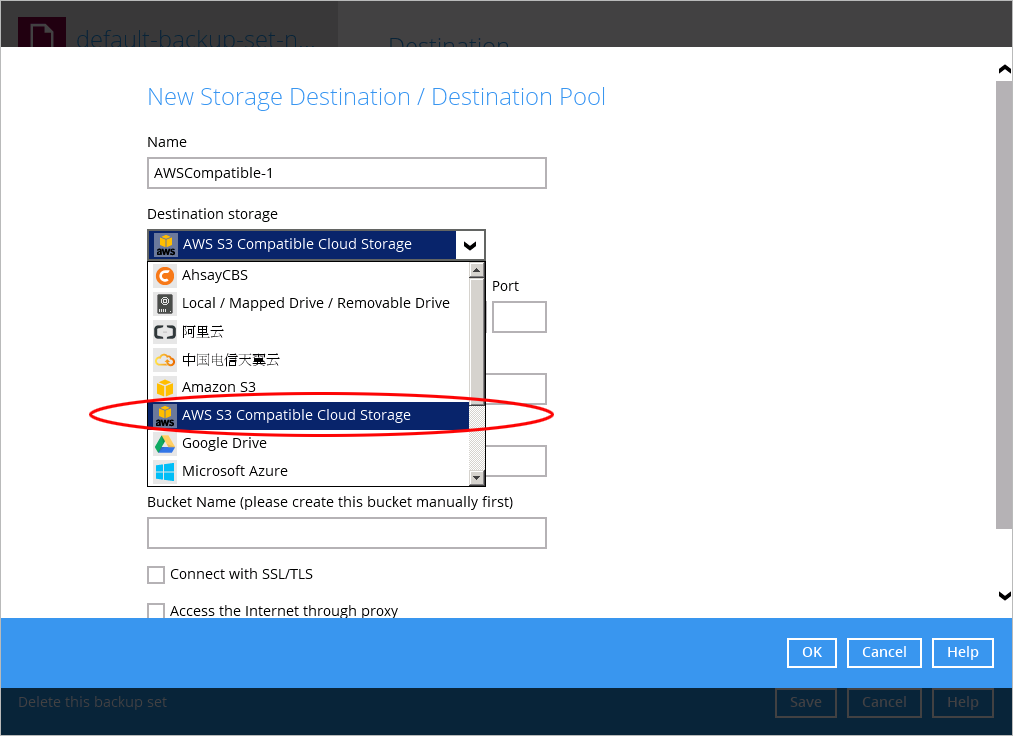Click the Local drive icon in list
Image resolution: width=1013 pixels, height=736 pixels.
coord(165,303)
